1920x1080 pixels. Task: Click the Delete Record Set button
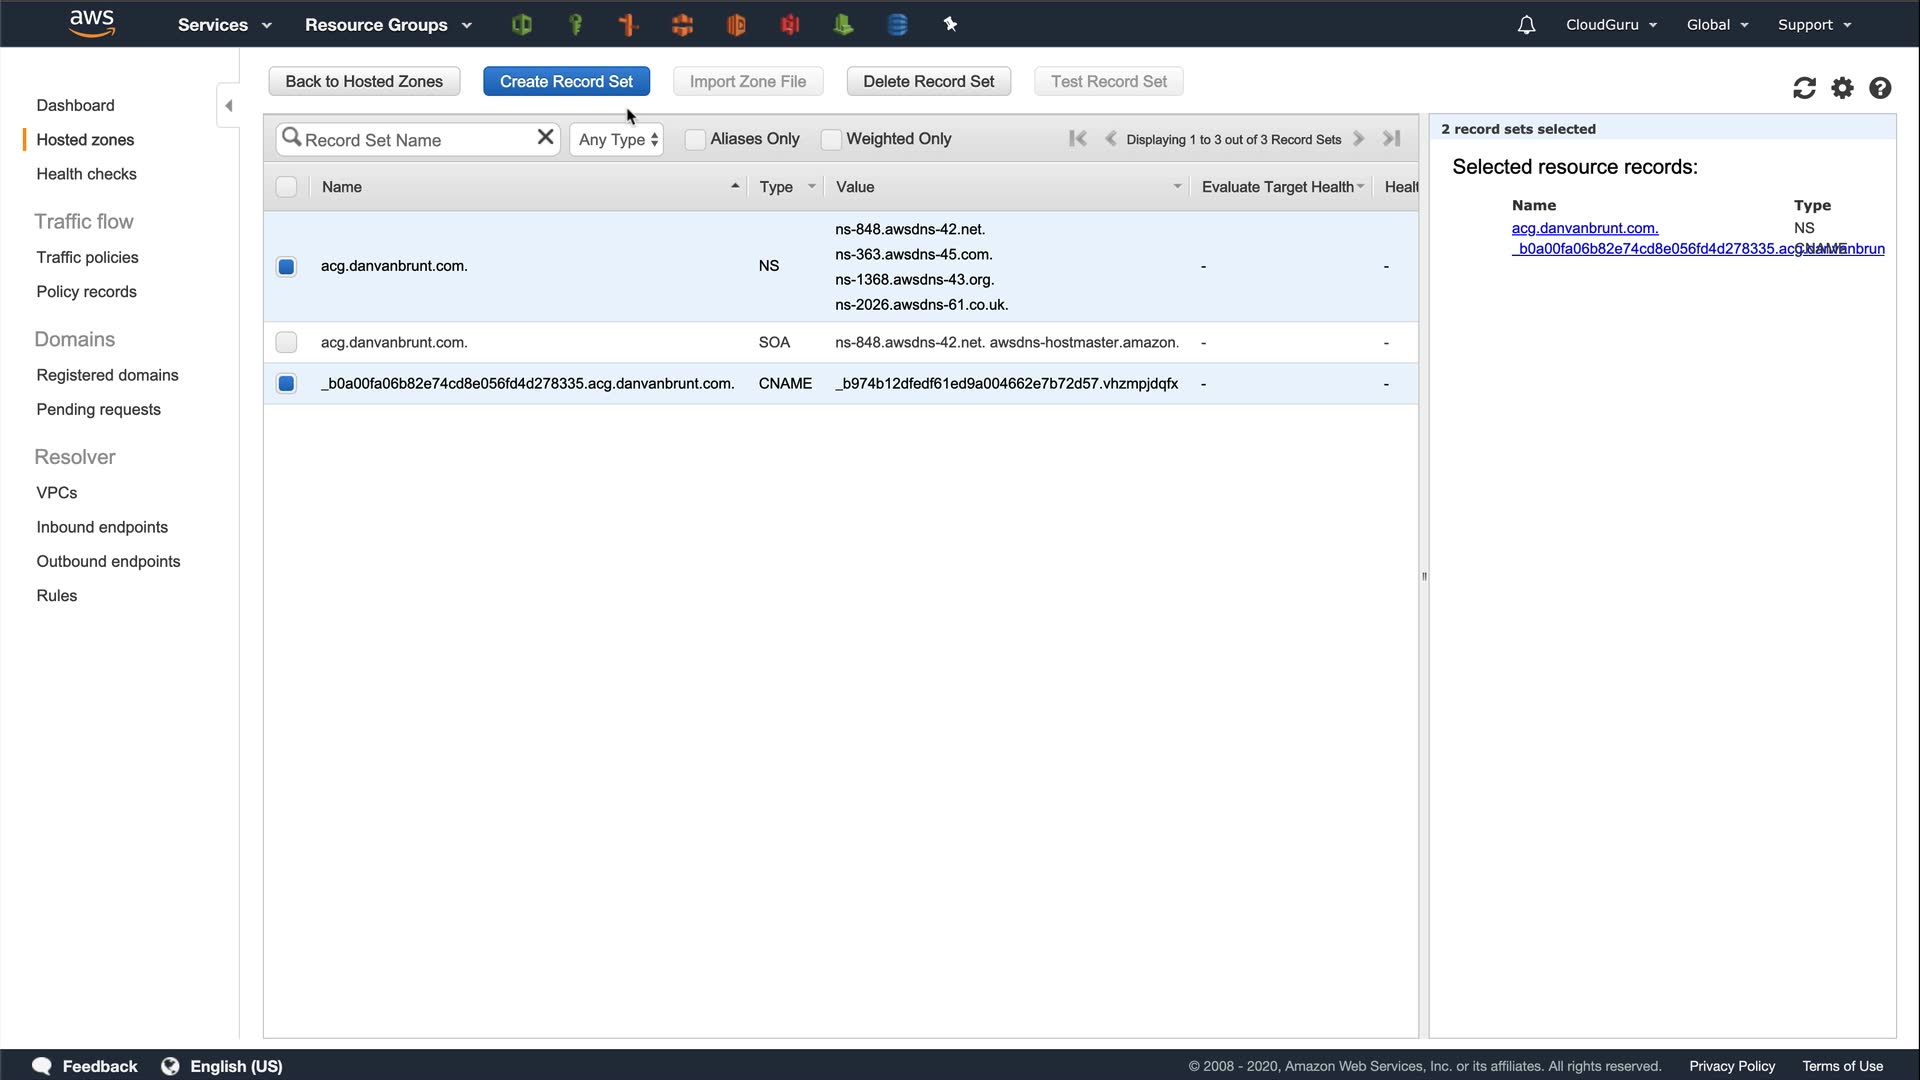click(x=928, y=81)
